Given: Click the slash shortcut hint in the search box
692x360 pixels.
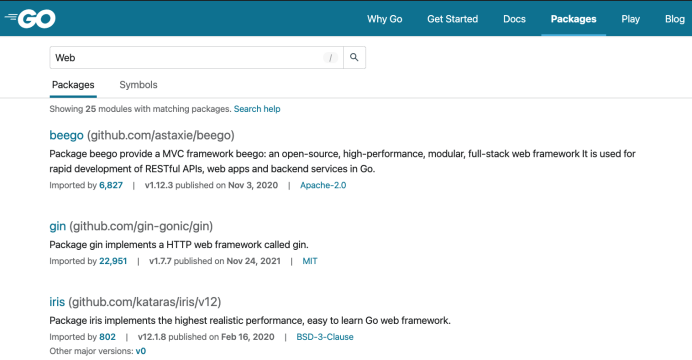Looking at the screenshot, I should (x=330, y=58).
